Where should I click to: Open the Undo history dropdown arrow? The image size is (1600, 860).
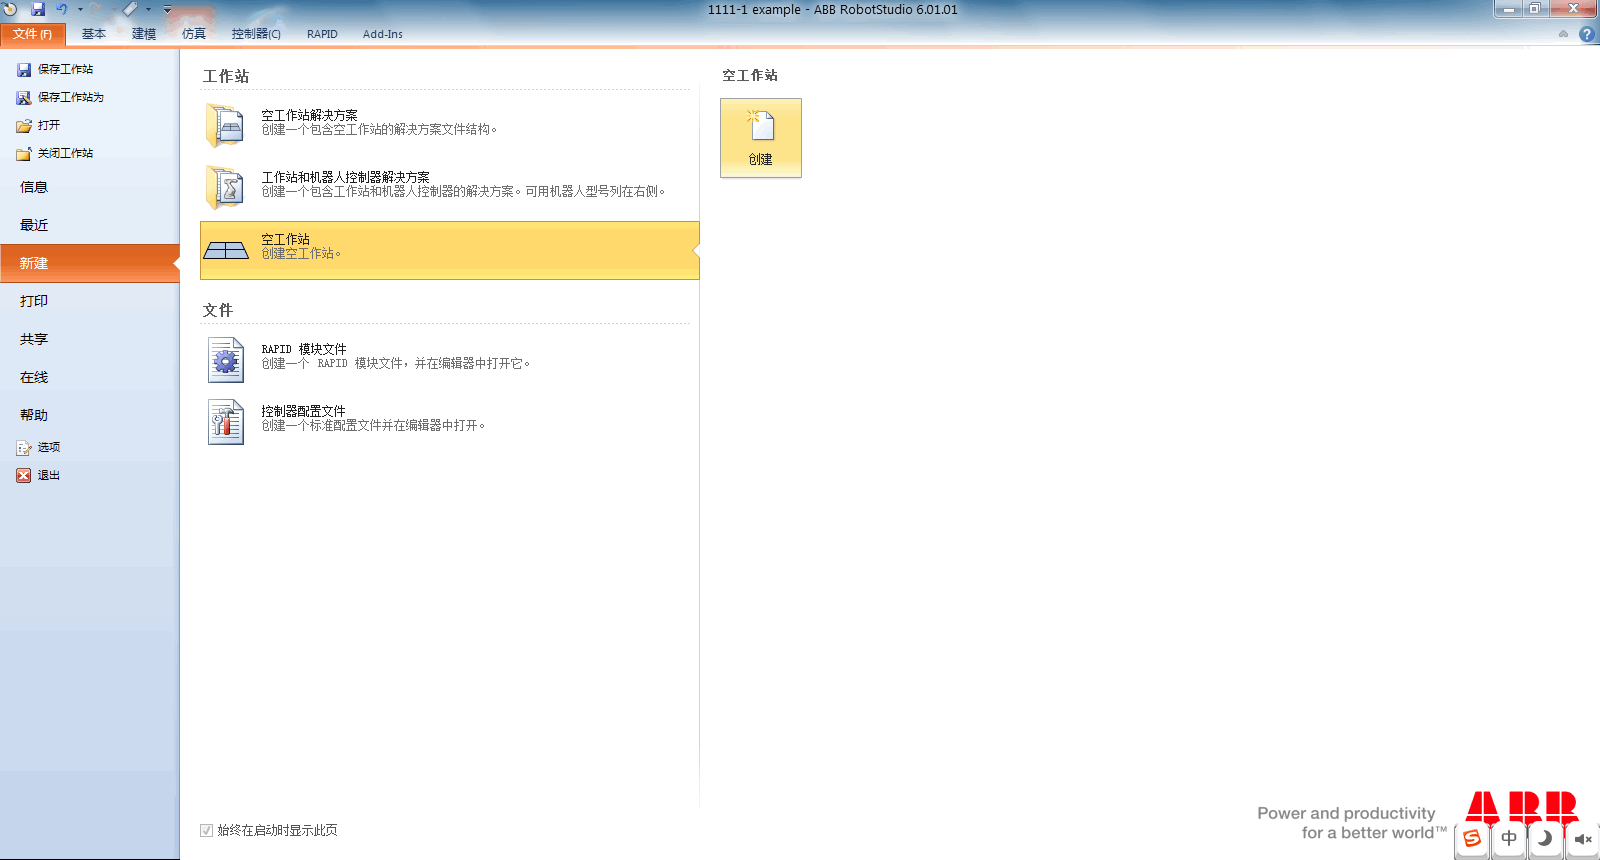80,9
